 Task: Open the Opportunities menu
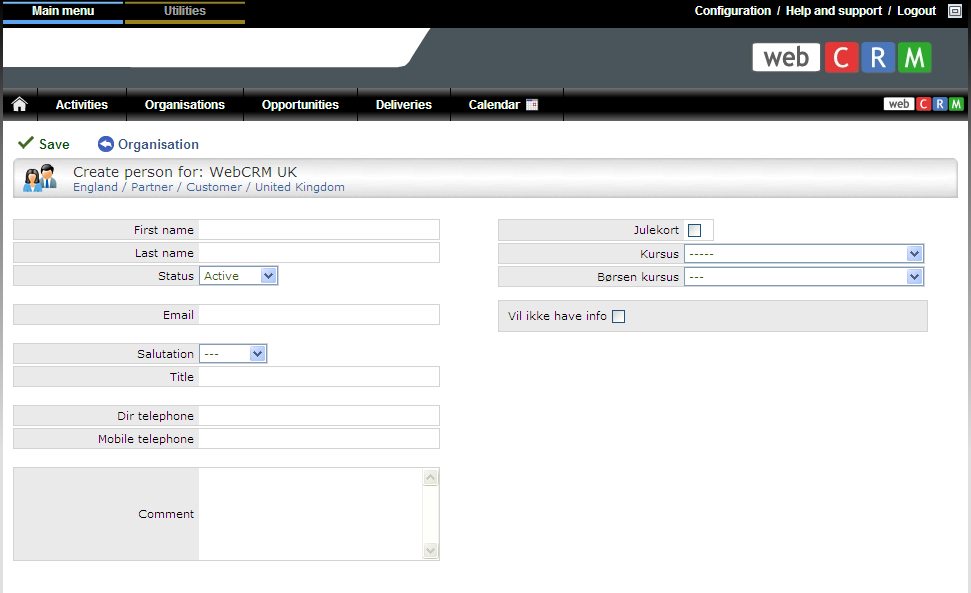[300, 105]
